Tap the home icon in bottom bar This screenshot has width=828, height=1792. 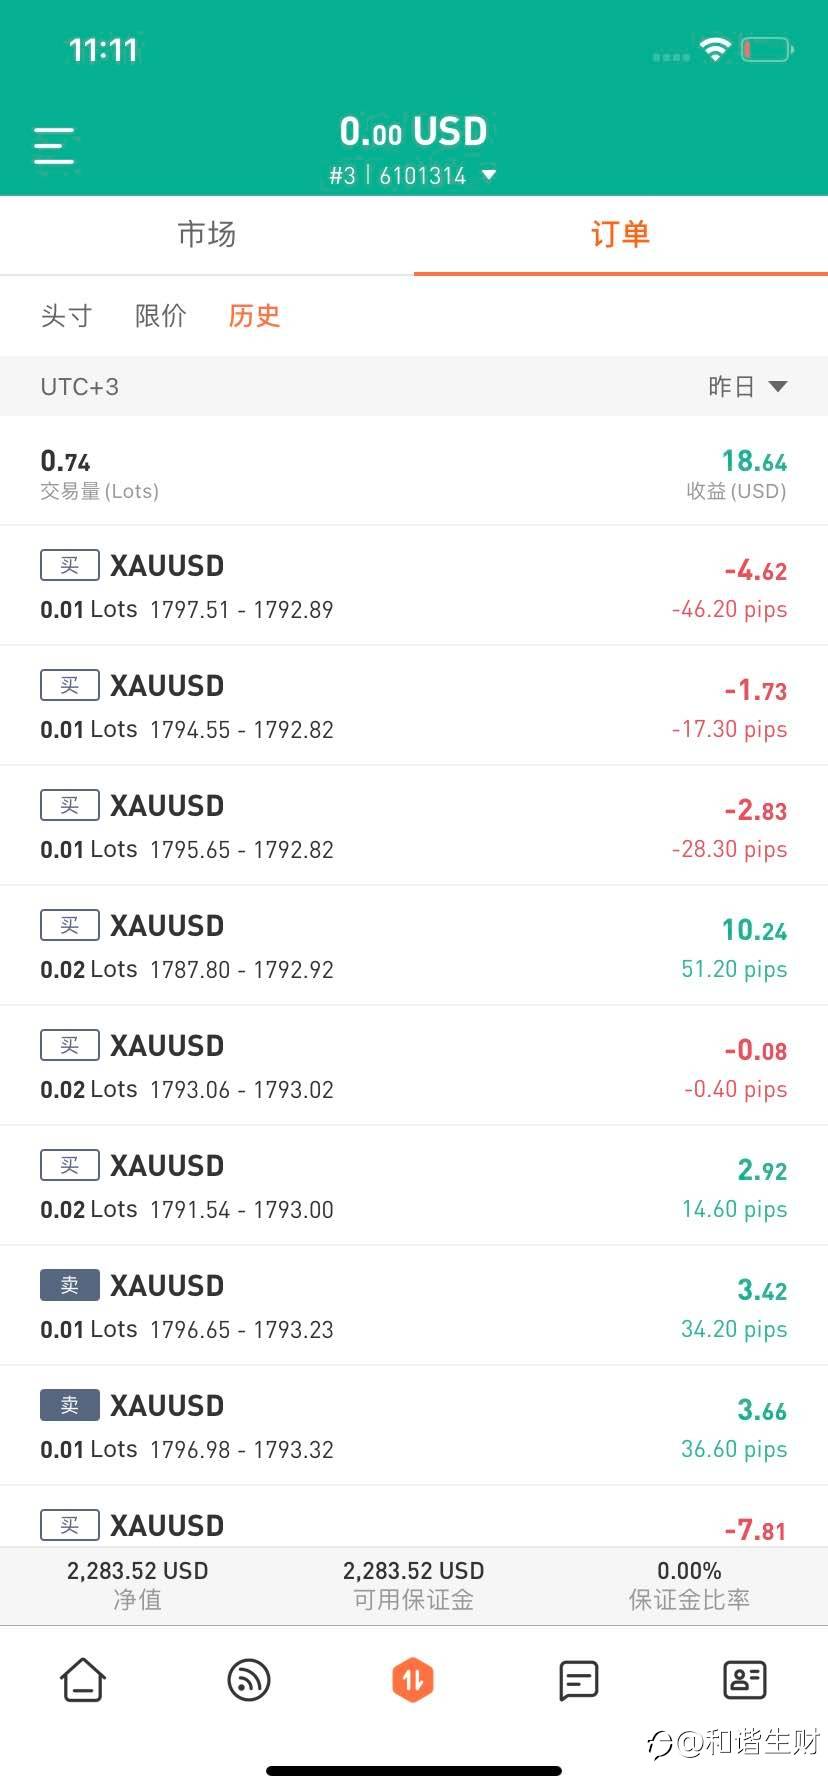(83, 1680)
